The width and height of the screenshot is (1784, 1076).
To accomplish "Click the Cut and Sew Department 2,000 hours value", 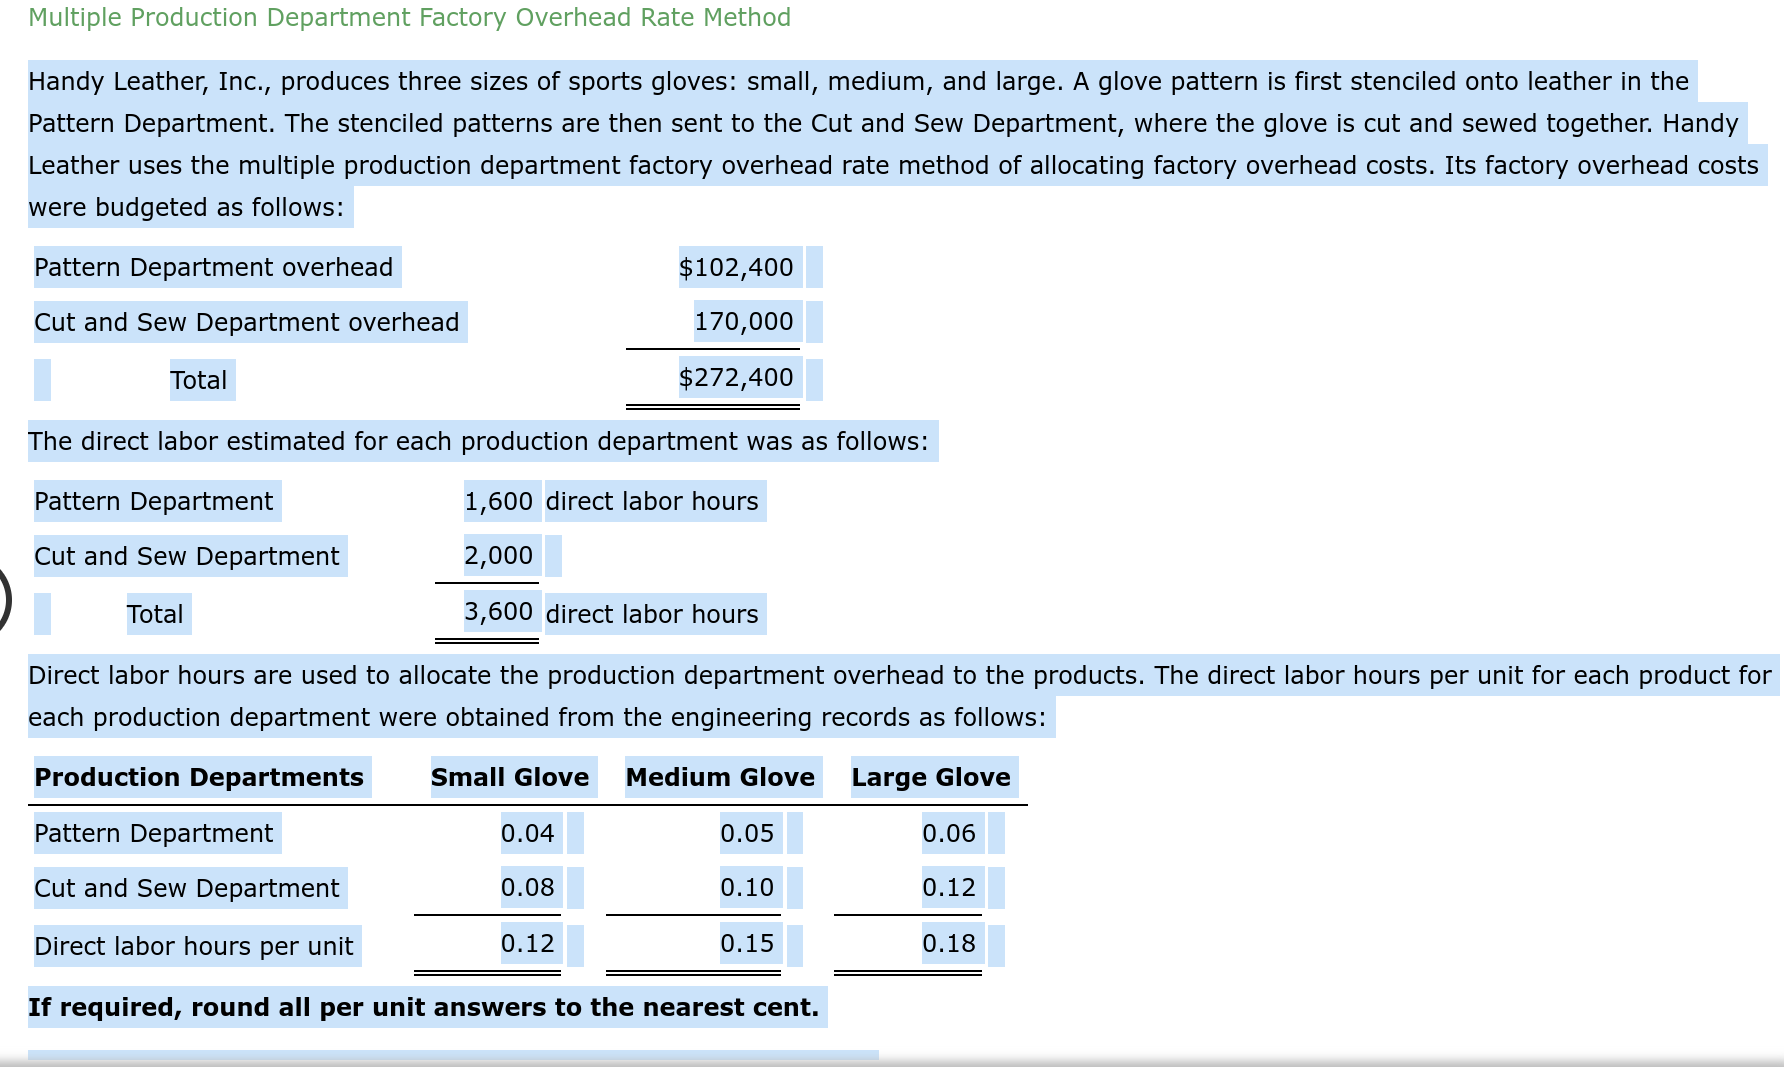I will click(x=498, y=556).
